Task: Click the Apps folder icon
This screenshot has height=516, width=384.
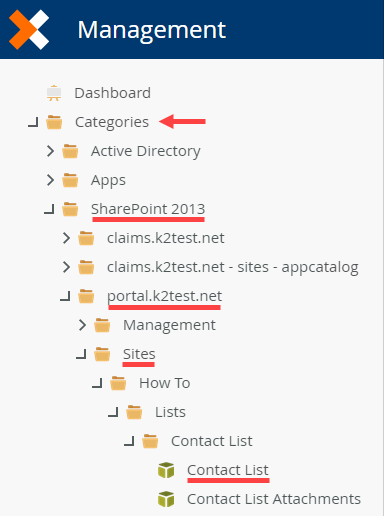Action: [x=70, y=180]
